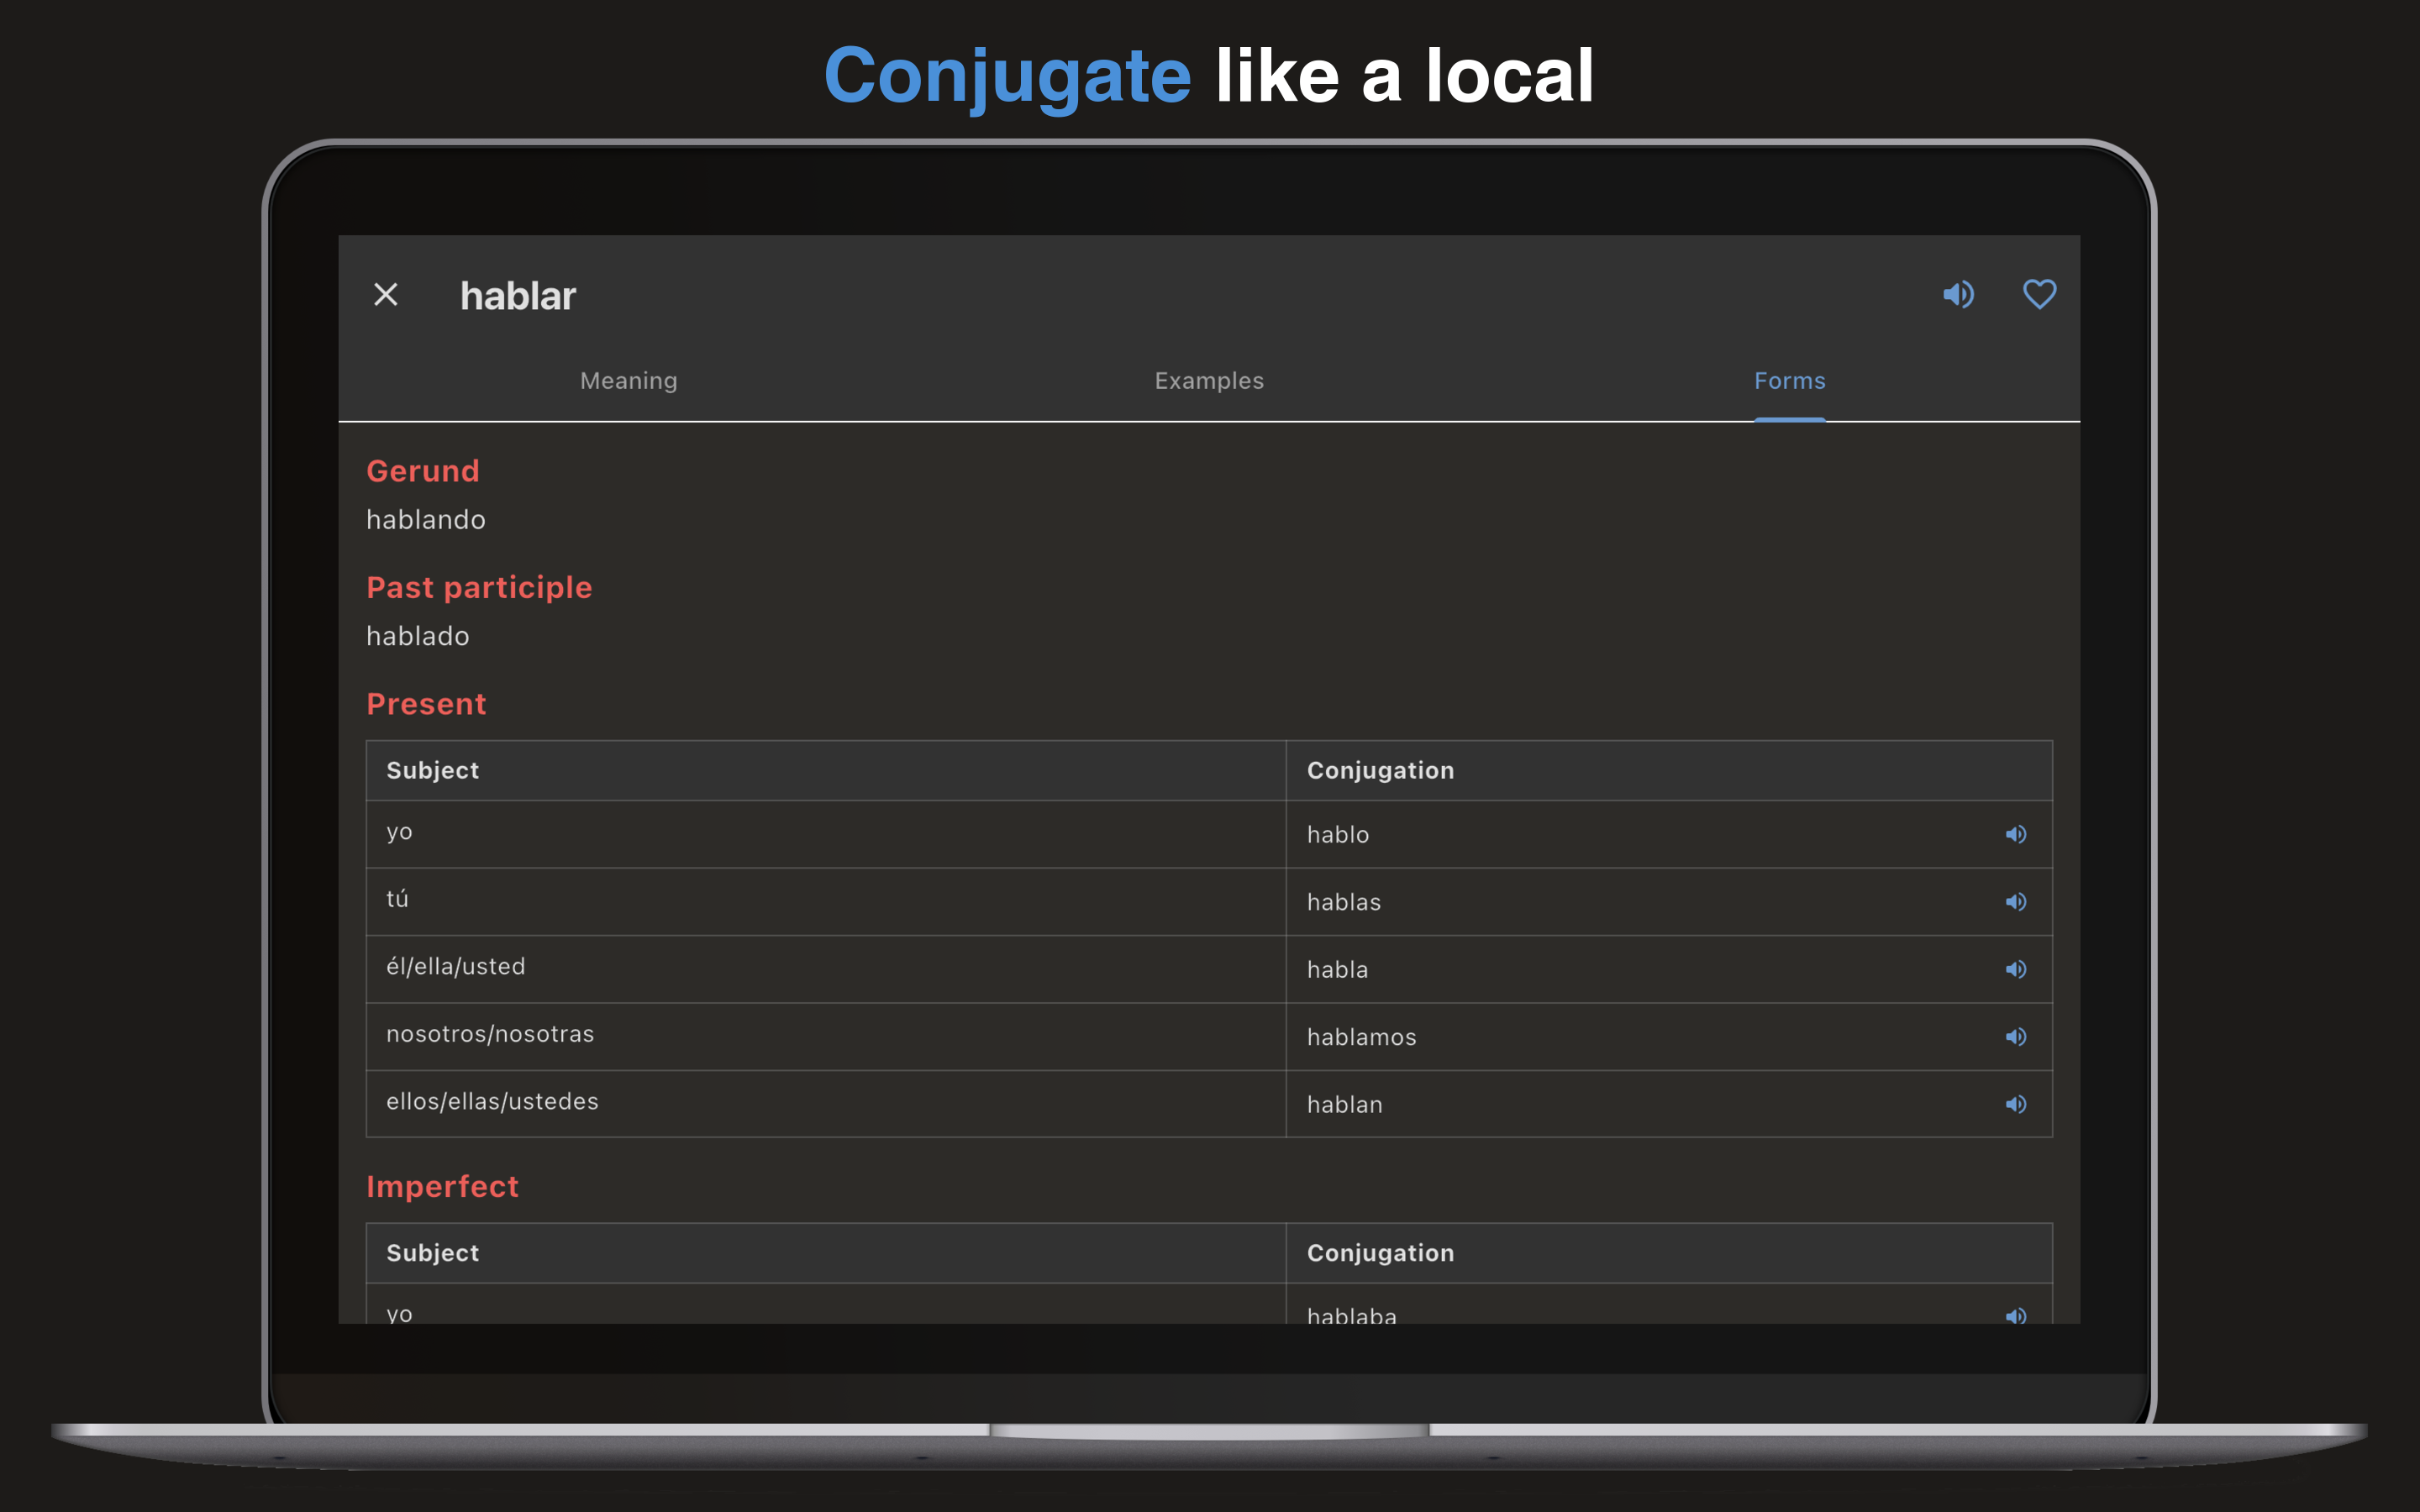The width and height of the screenshot is (2420, 1512).
Task: Click the Imperfect section heading
Action: 442,1186
